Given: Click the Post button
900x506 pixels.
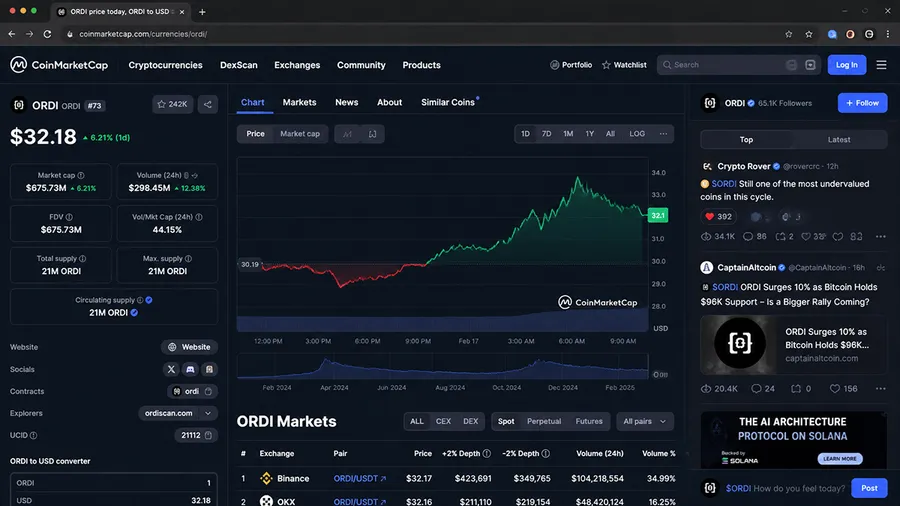Looking at the screenshot, I should click(869, 488).
